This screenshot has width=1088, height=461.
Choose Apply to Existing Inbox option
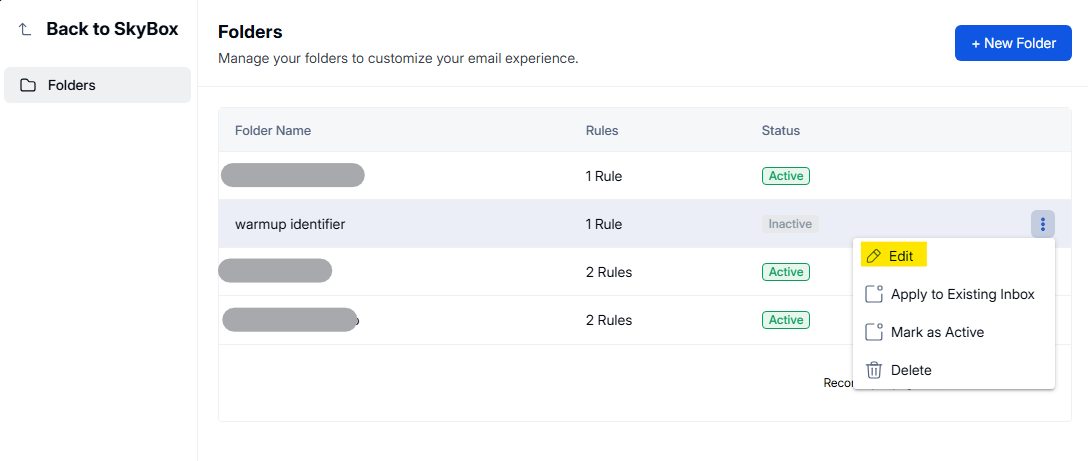tap(962, 294)
